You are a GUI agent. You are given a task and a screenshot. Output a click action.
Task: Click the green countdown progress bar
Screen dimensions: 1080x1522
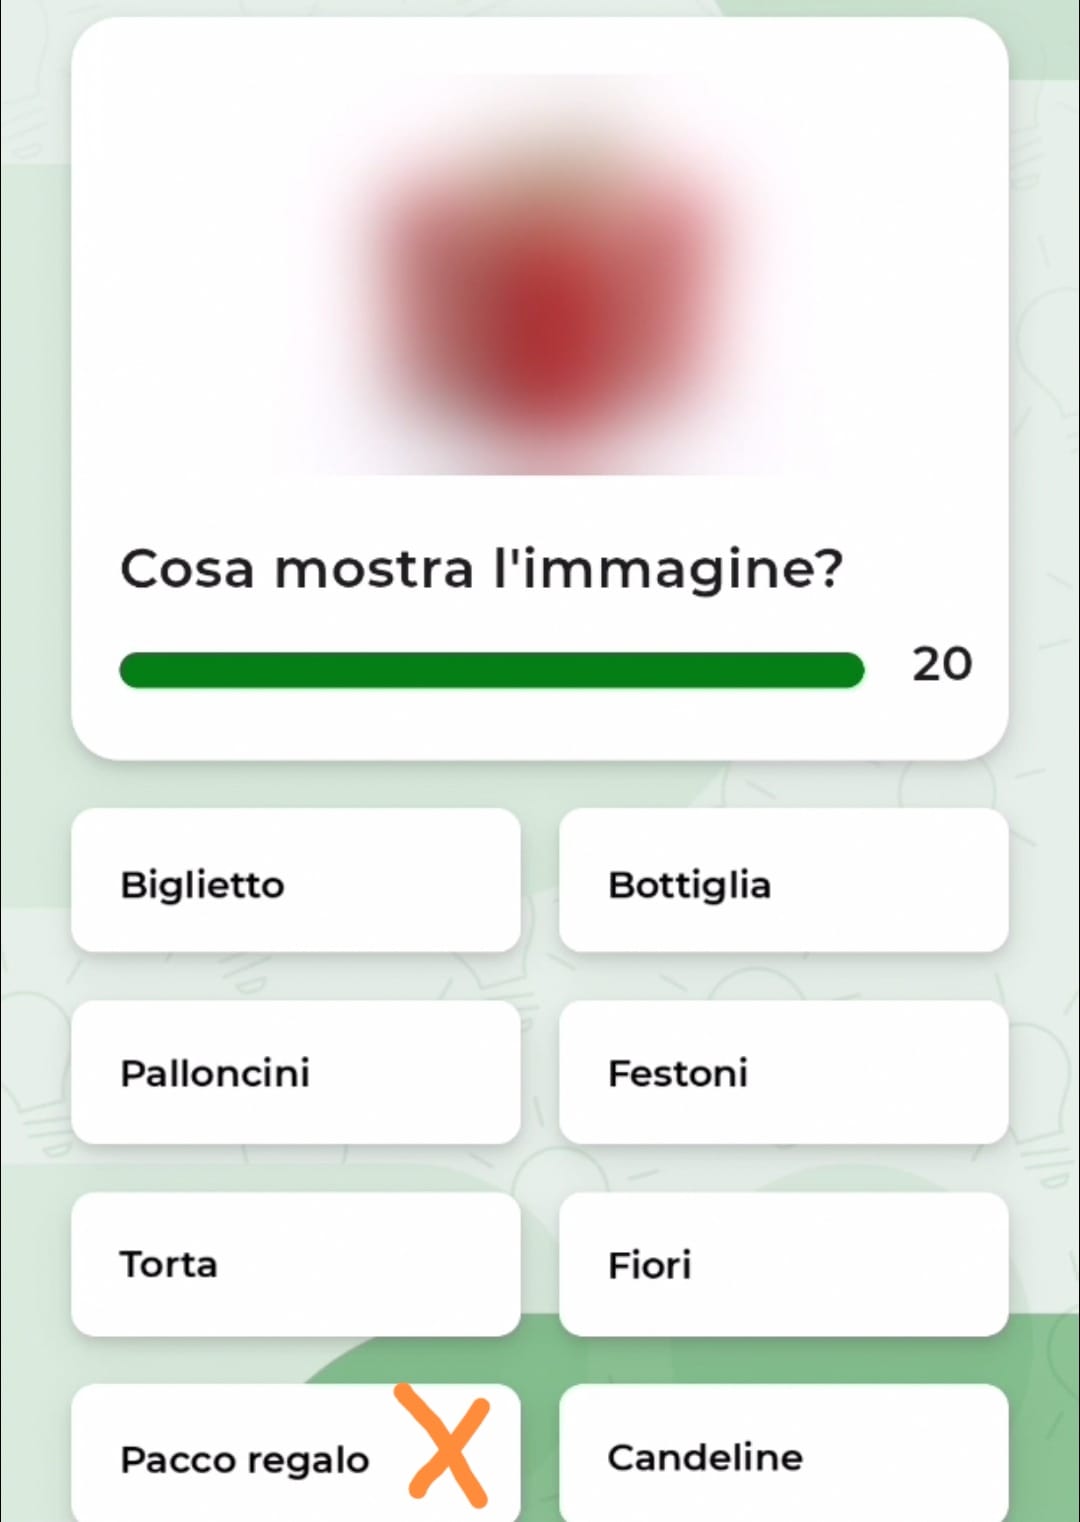click(491, 670)
